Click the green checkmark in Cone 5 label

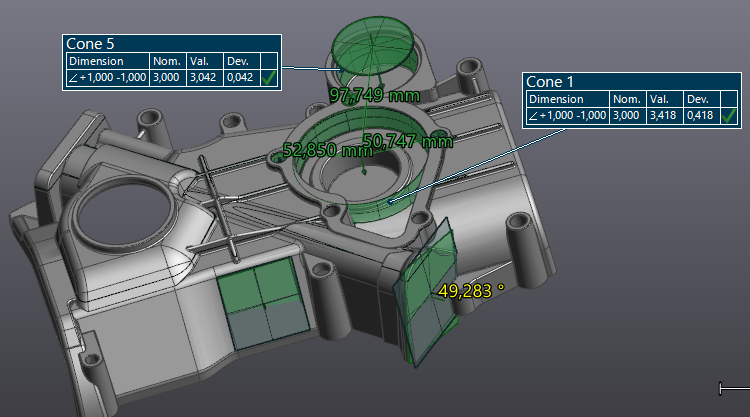tap(269, 76)
